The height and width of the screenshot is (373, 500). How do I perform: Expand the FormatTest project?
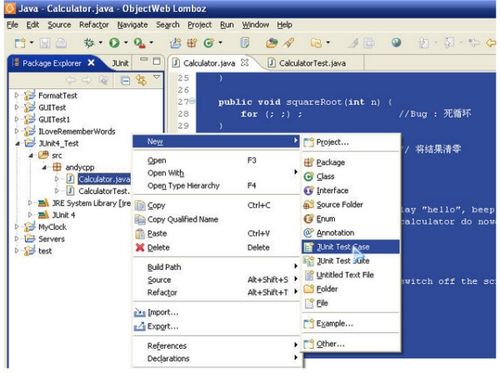tap(16, 96)
